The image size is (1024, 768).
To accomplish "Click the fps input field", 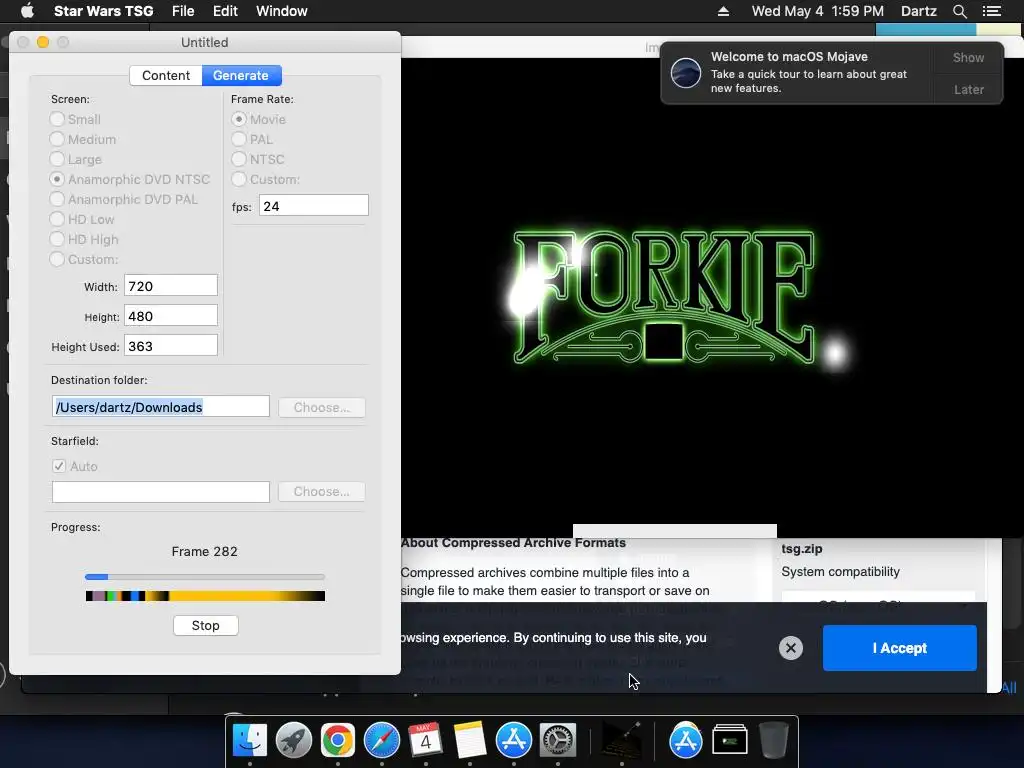I will pyautogui.click(x=313, y=206).
